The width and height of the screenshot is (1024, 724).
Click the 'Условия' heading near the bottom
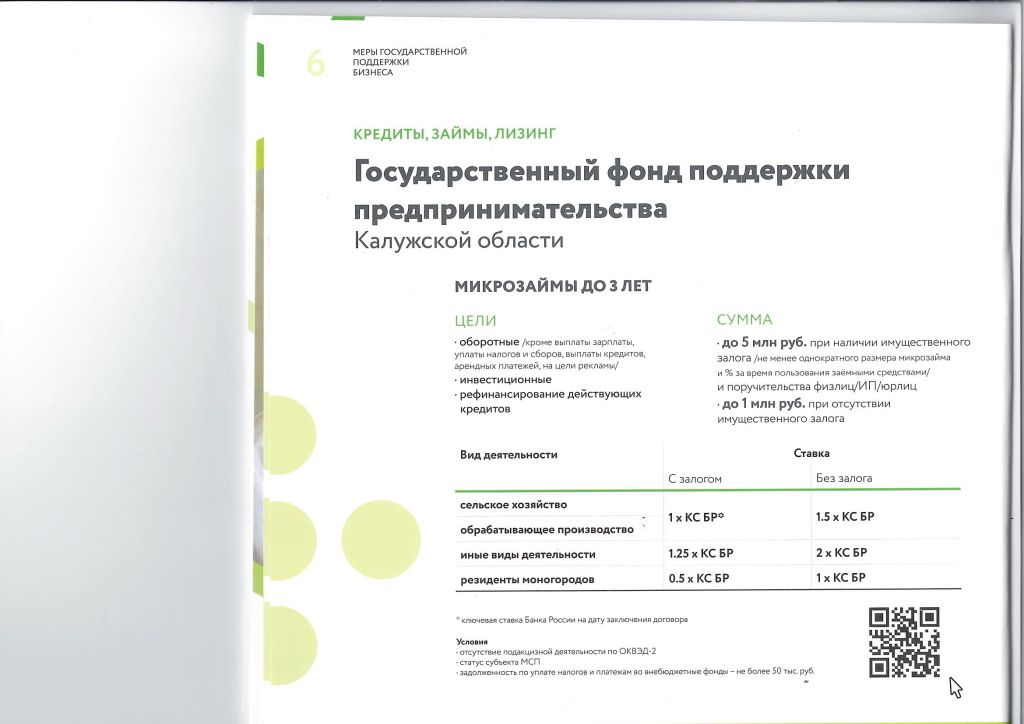(471, 640)
